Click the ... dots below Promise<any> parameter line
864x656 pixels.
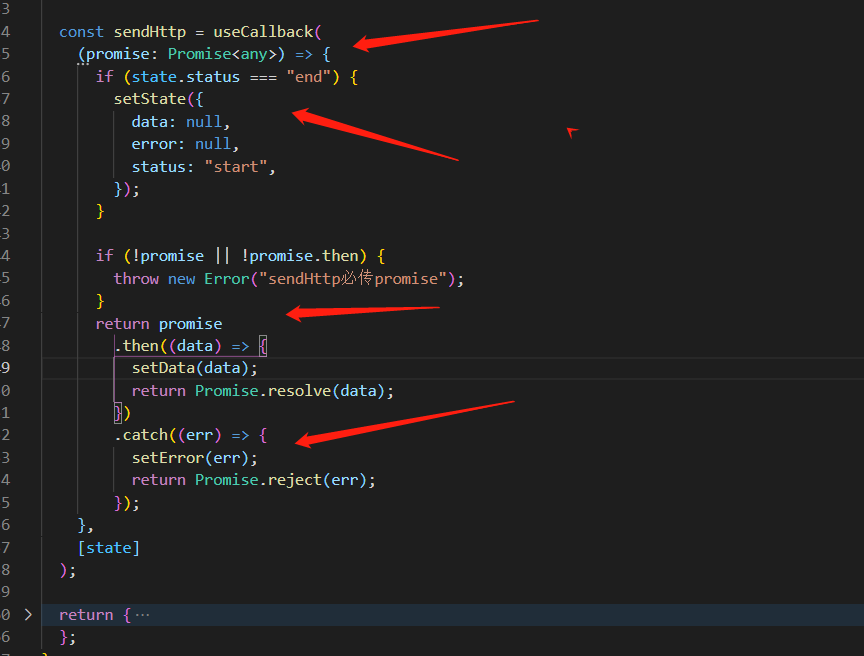pyautogui.click(x=84, y=62)
